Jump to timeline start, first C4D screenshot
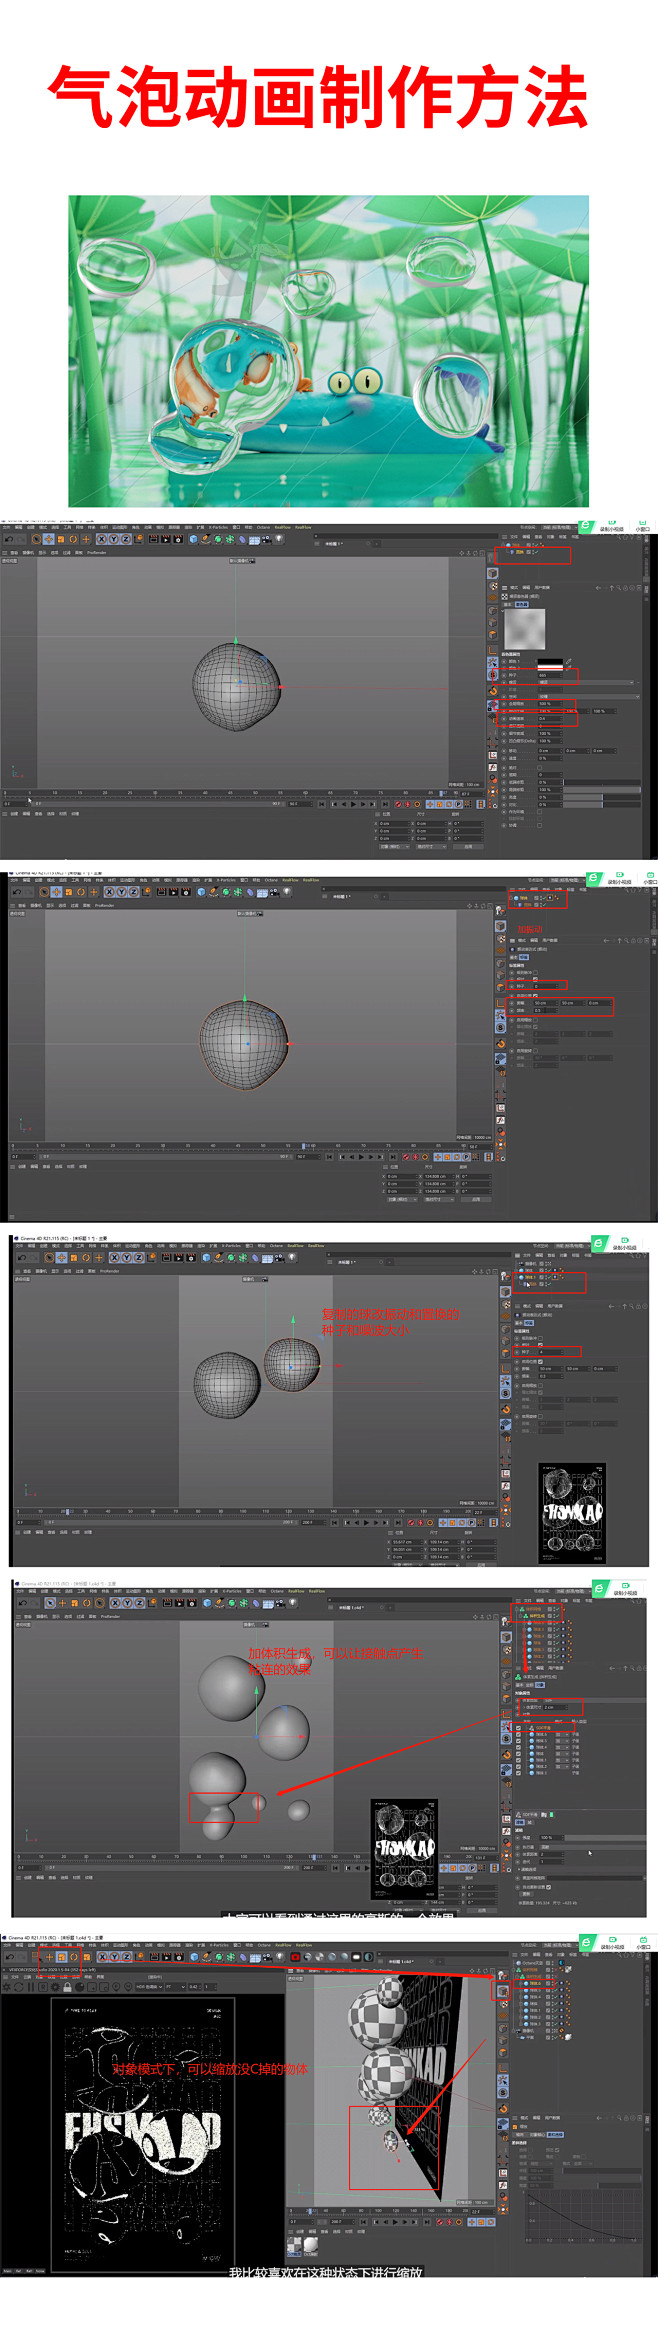The height and width of the screenshot is (2334, 658). coord(322,804)
